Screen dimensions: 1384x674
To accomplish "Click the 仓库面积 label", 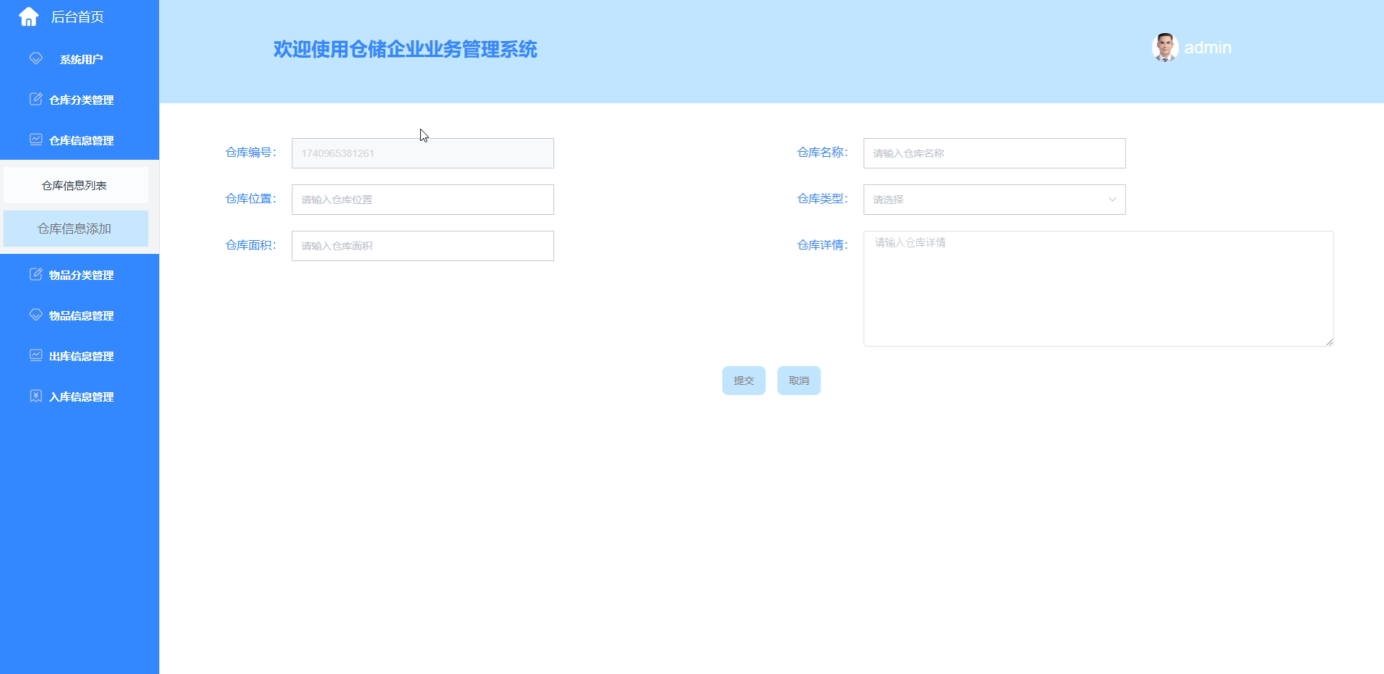I will (x=250, y=245).
